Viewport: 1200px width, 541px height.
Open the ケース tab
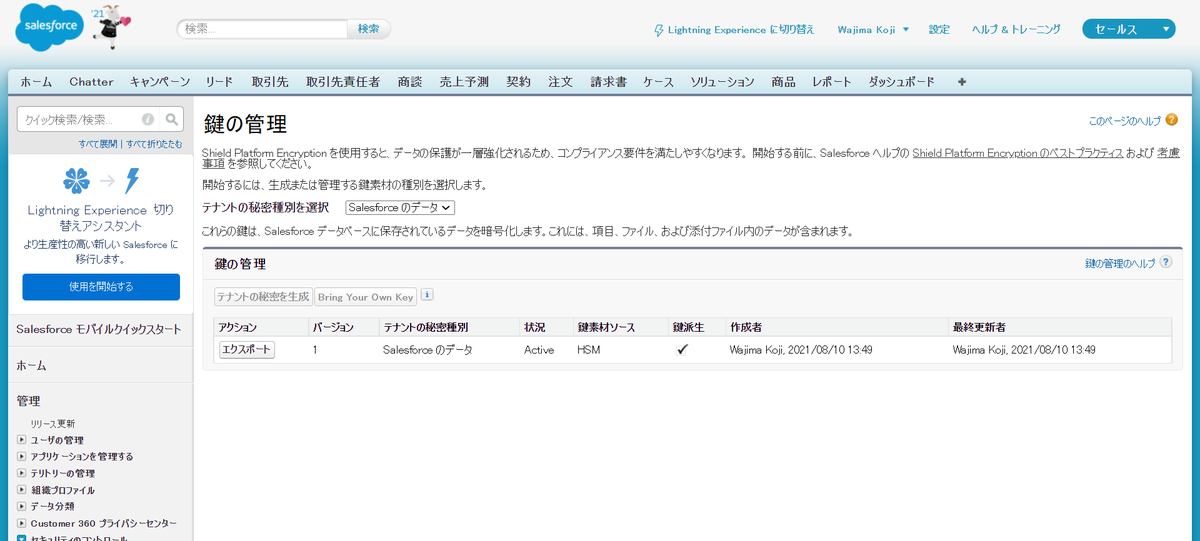658,82
